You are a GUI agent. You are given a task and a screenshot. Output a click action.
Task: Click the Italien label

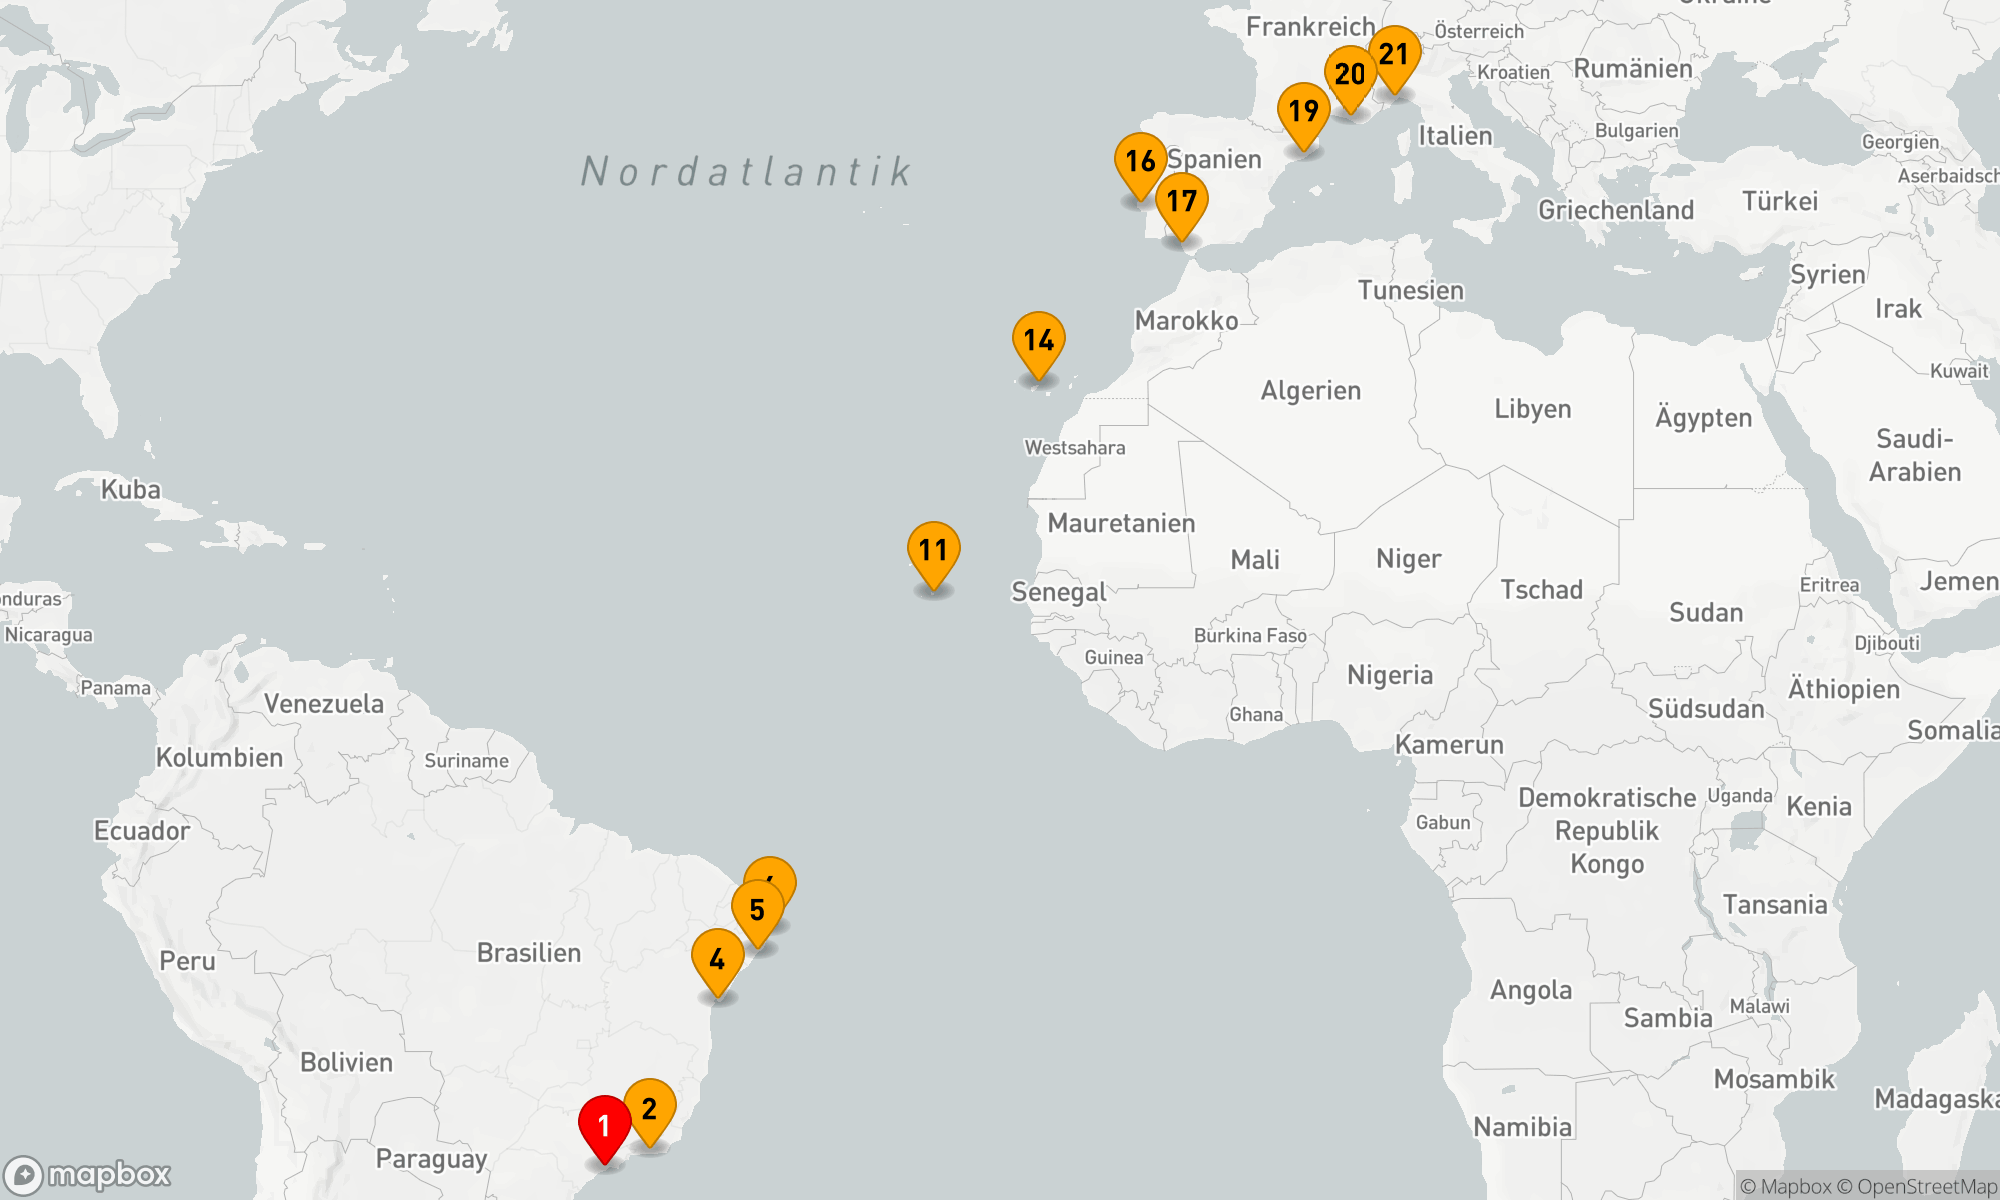pos(1455,135)
